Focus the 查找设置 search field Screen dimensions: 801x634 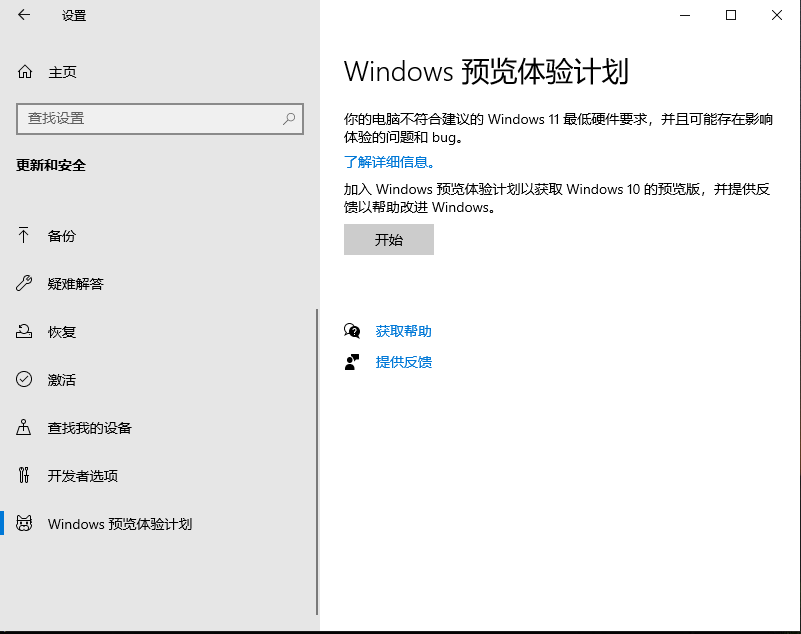click(x=160, y=119)
